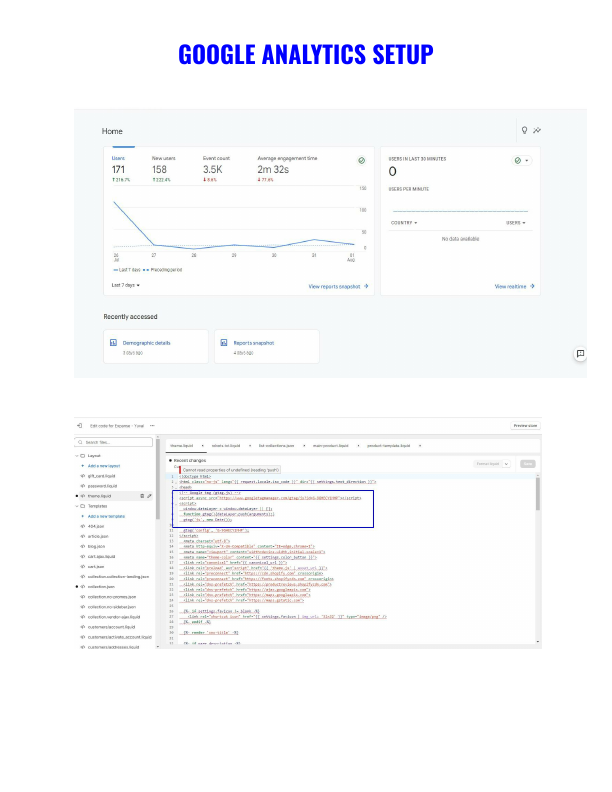Click the Layout folder icon
The image size is (612, 792).
(x=83, y=456)
